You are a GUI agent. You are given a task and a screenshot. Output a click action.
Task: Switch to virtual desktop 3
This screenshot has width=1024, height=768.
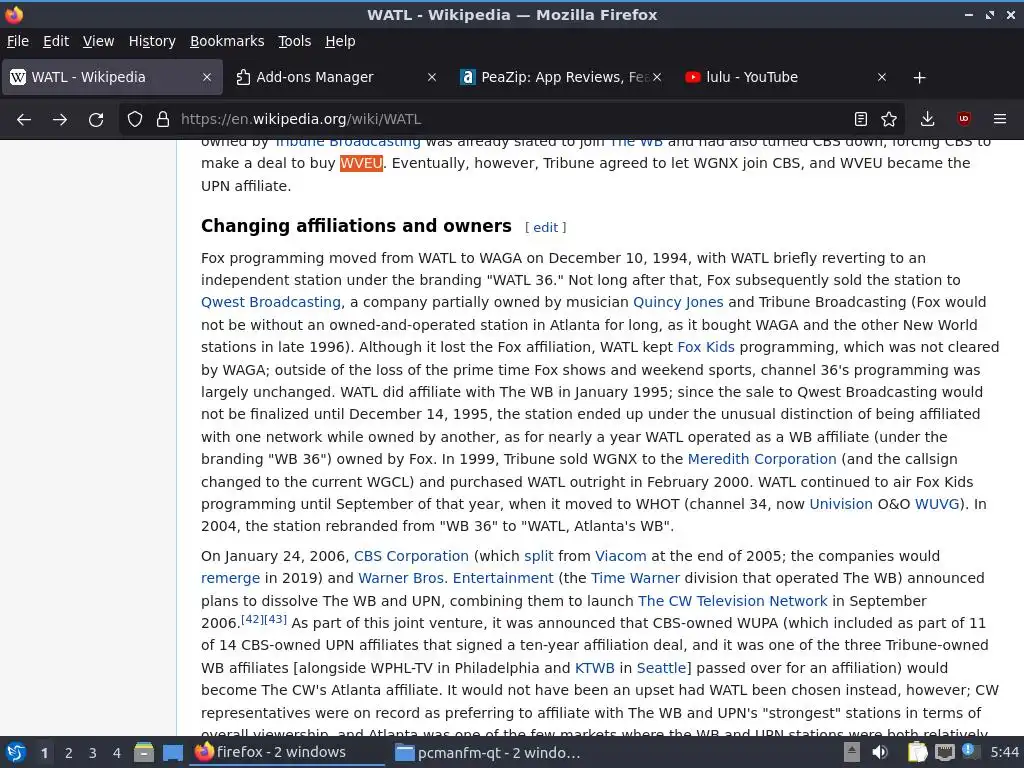93,753
